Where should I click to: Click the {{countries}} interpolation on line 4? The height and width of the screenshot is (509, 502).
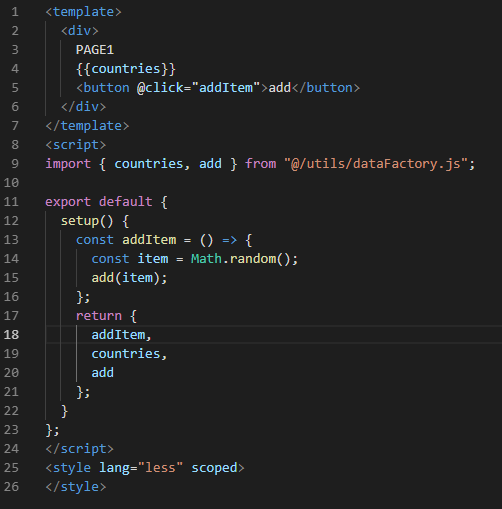126,69
